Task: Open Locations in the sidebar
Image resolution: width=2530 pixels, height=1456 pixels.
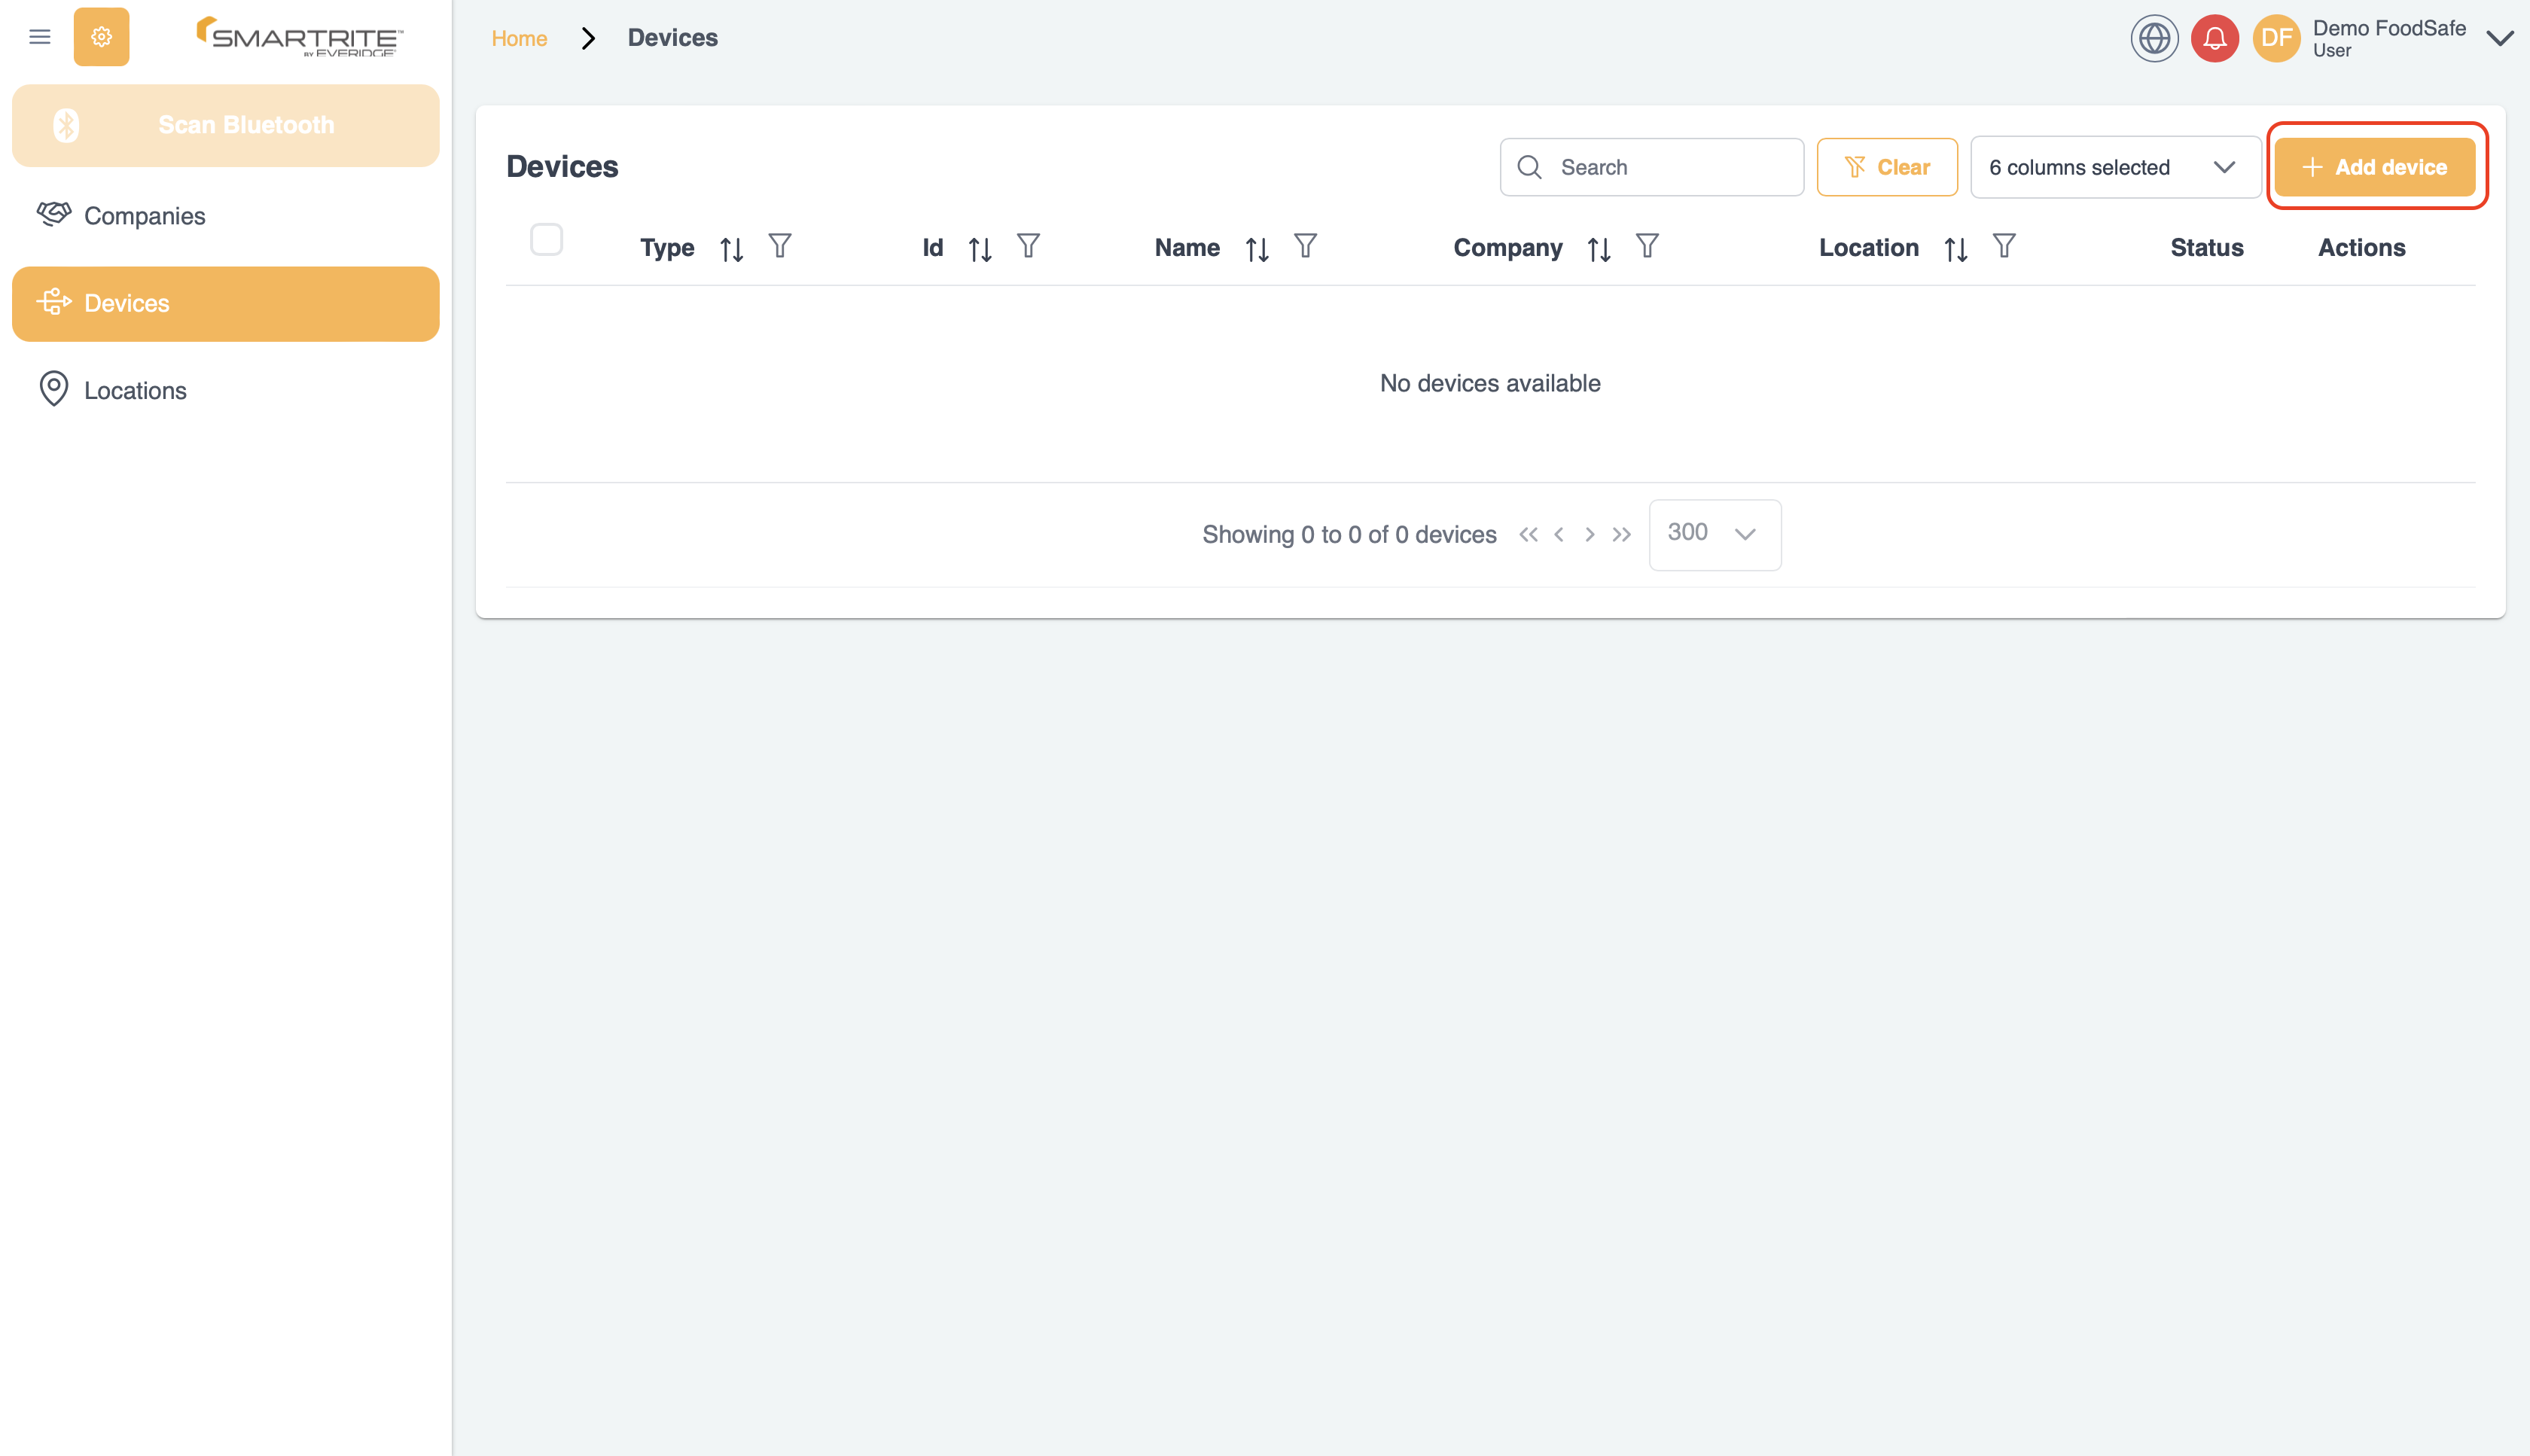Action: click(135, 390)
